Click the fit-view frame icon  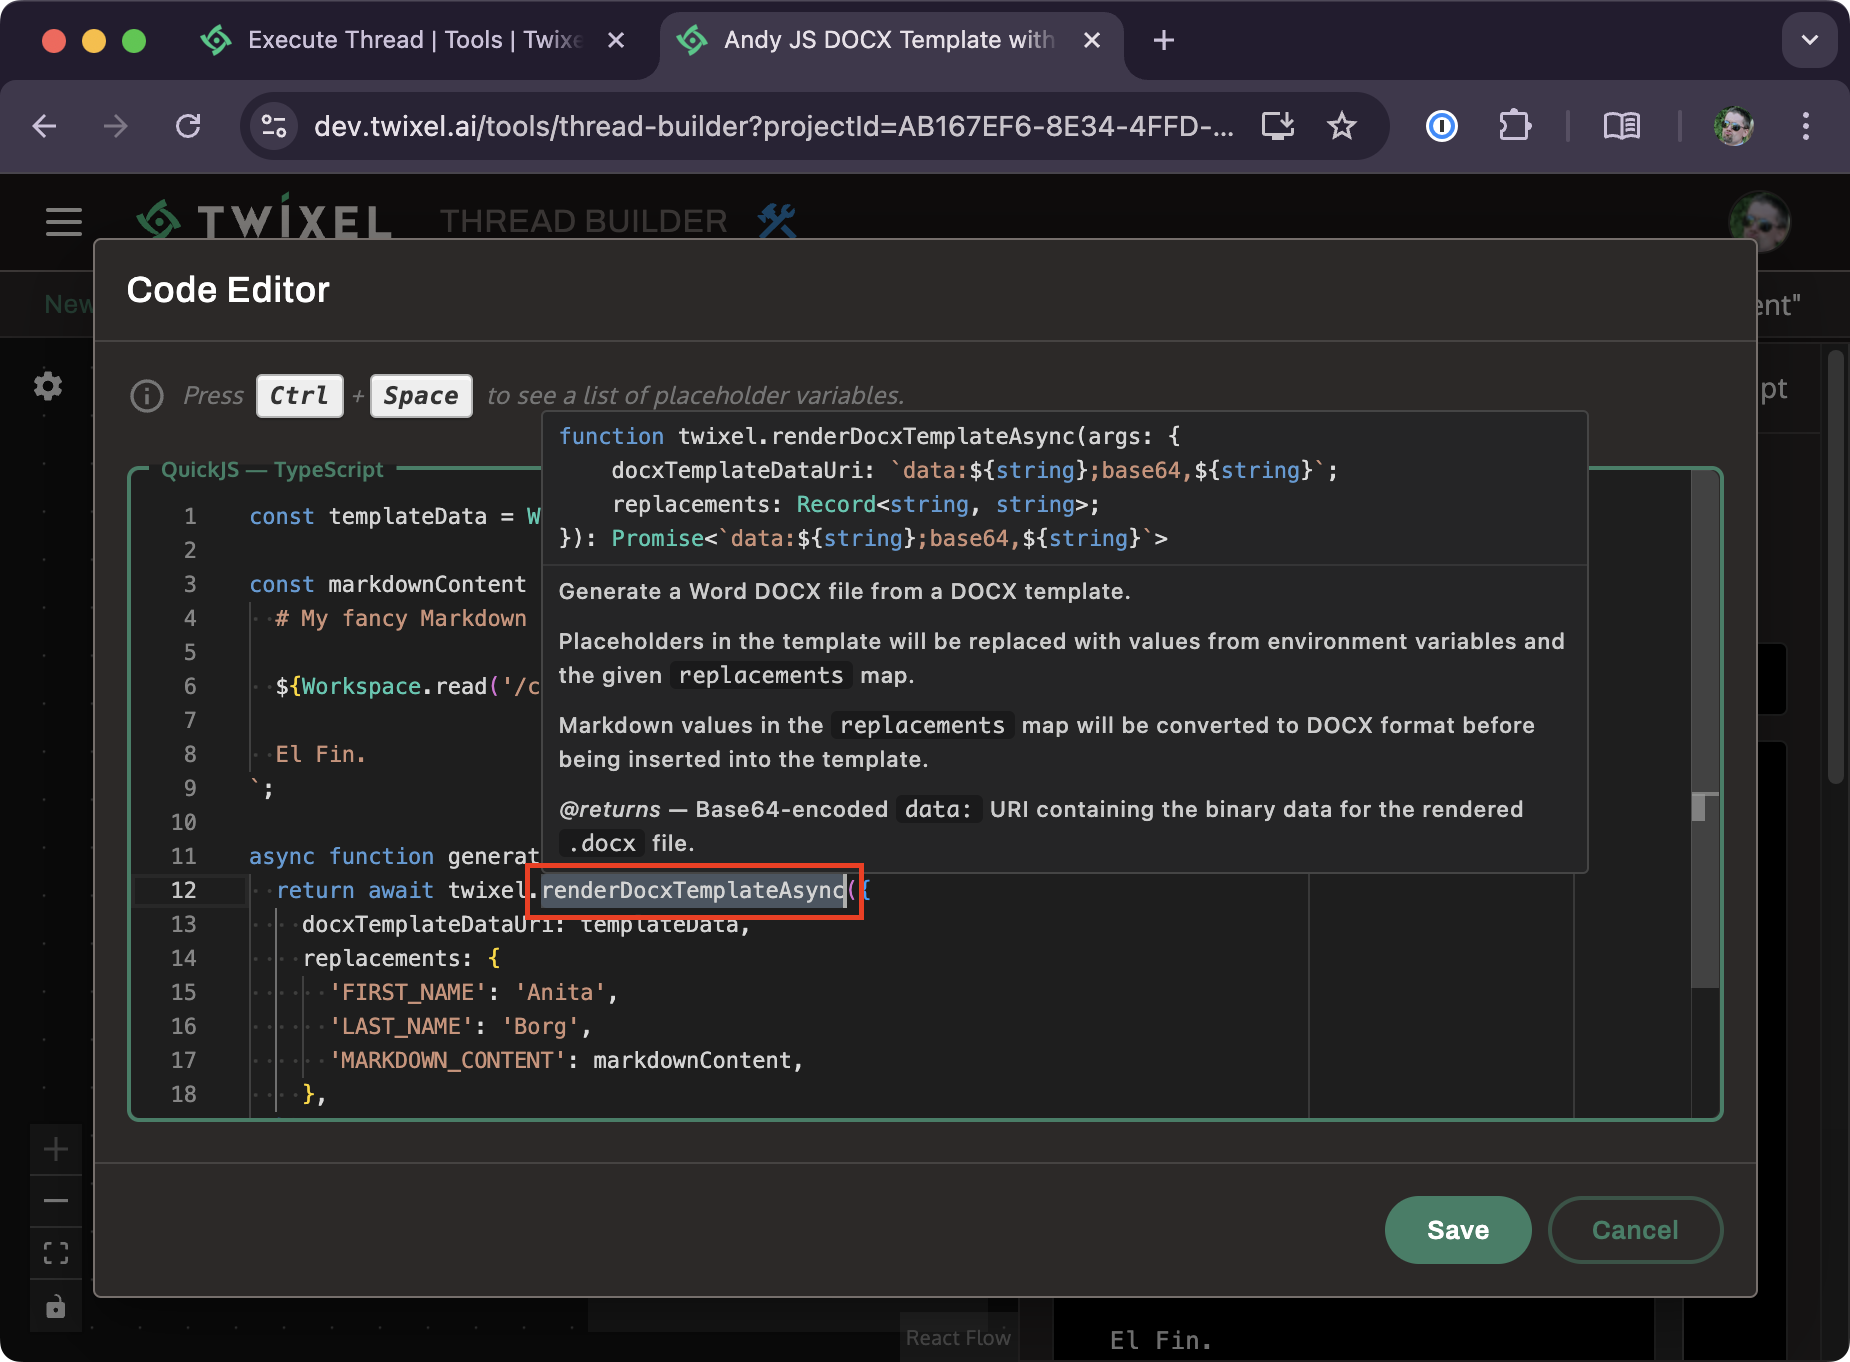[x=55, y=1253]
